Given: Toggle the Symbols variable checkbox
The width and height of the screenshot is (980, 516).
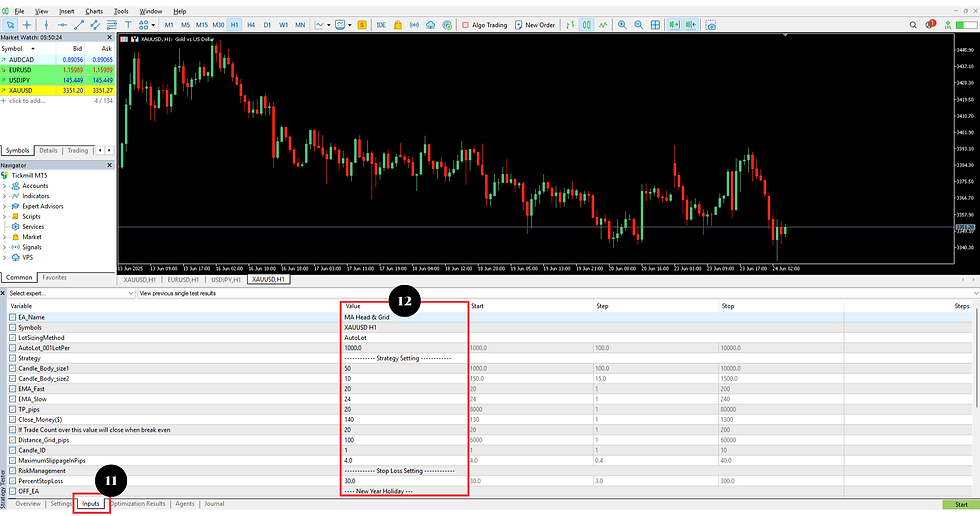Looking at the screenshot, I should 12,327.
